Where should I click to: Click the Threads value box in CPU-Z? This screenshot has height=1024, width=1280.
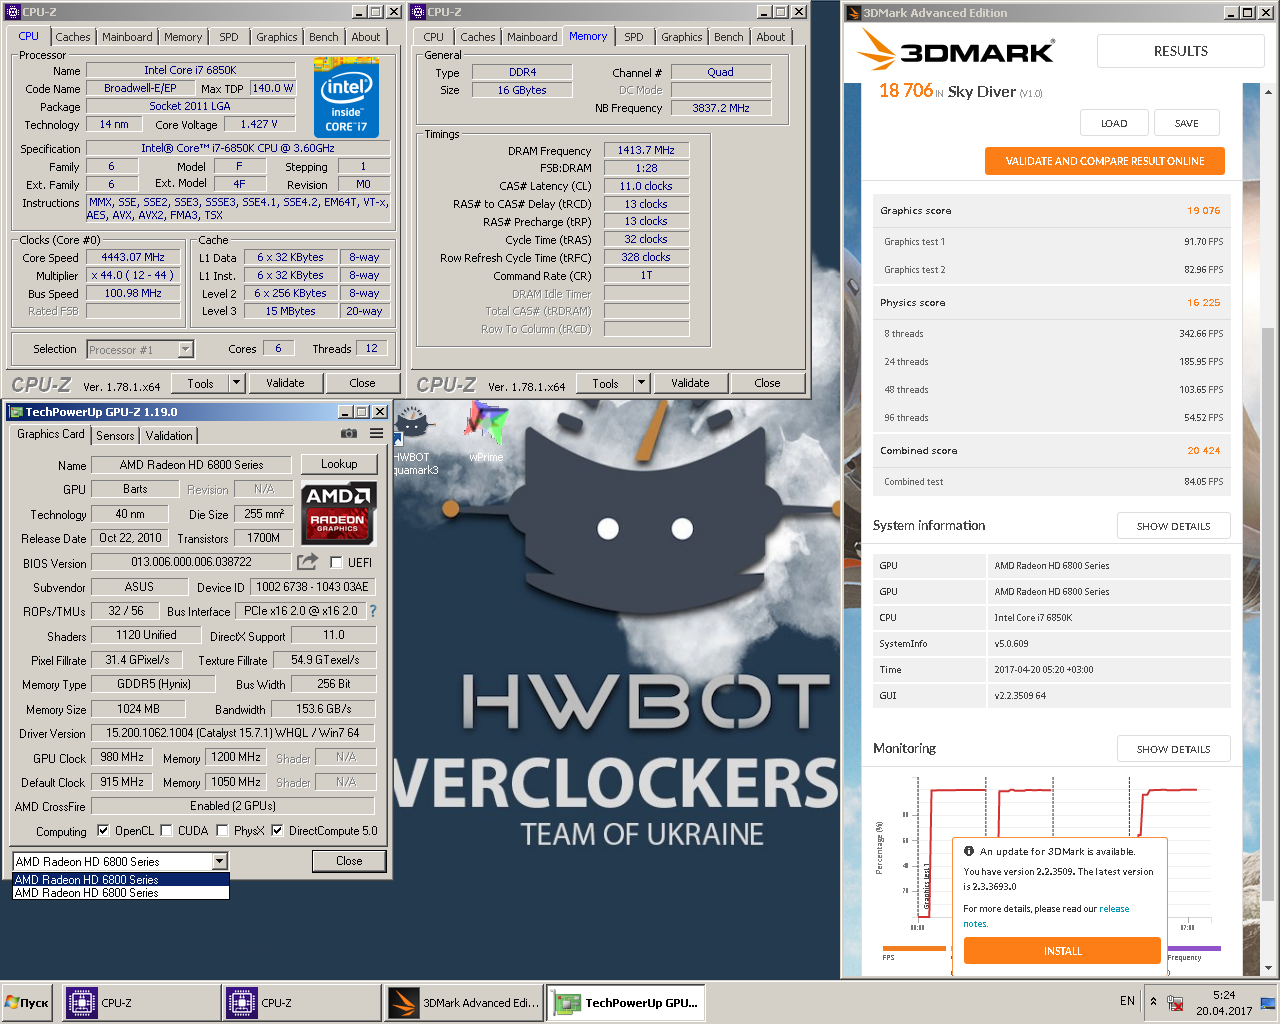pos(371,348)
